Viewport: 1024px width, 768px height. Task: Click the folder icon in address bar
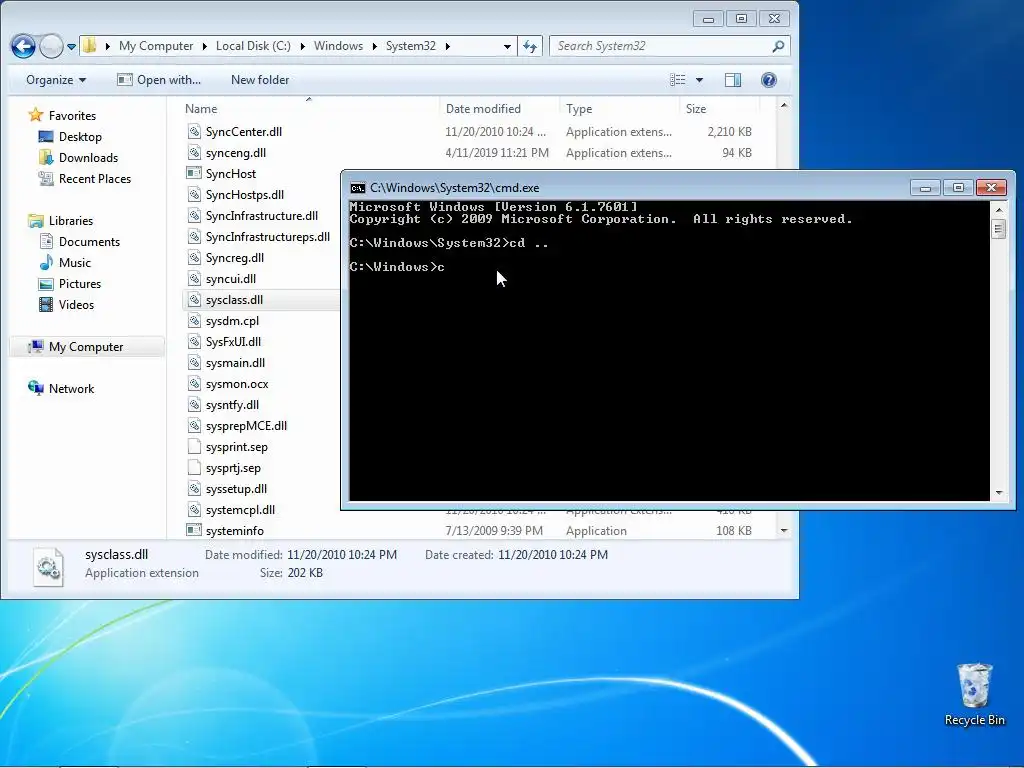click(89, 46)
